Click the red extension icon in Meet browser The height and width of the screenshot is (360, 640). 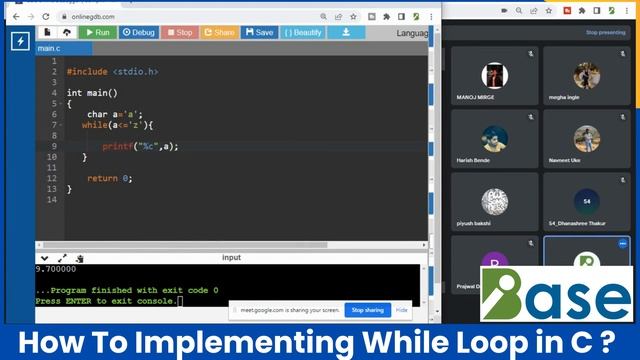pos(567,11)
